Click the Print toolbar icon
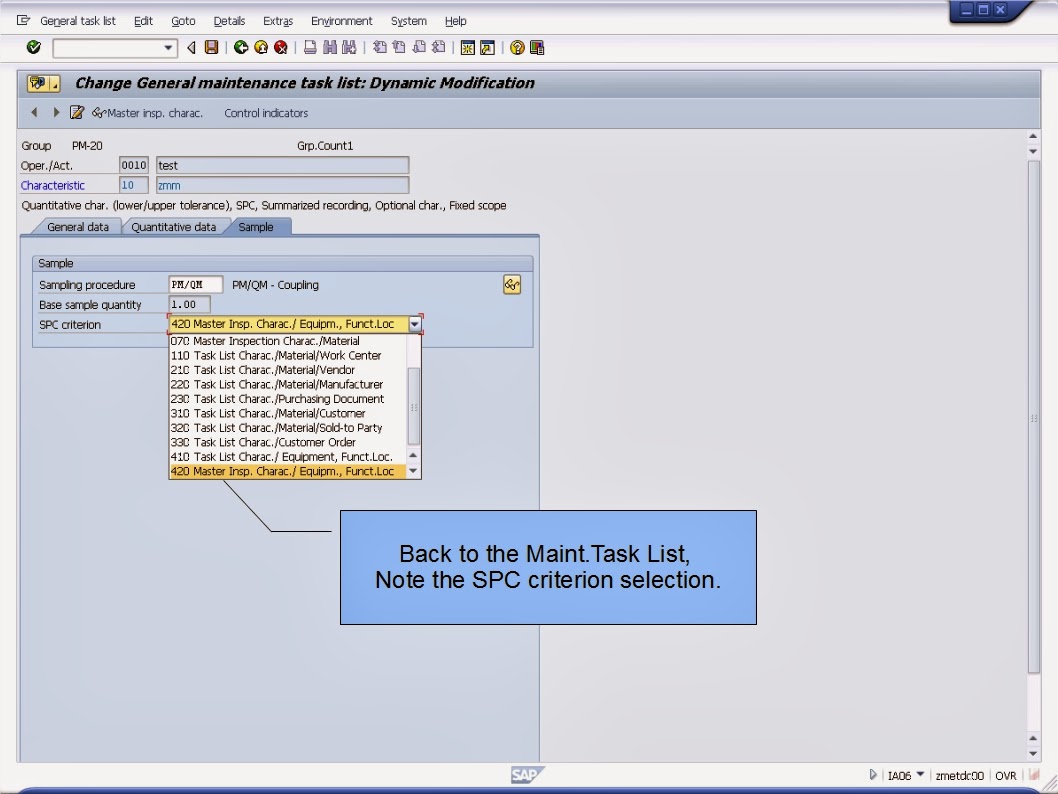The width and height of the screenshot is (1058, 794). [308, 47]
